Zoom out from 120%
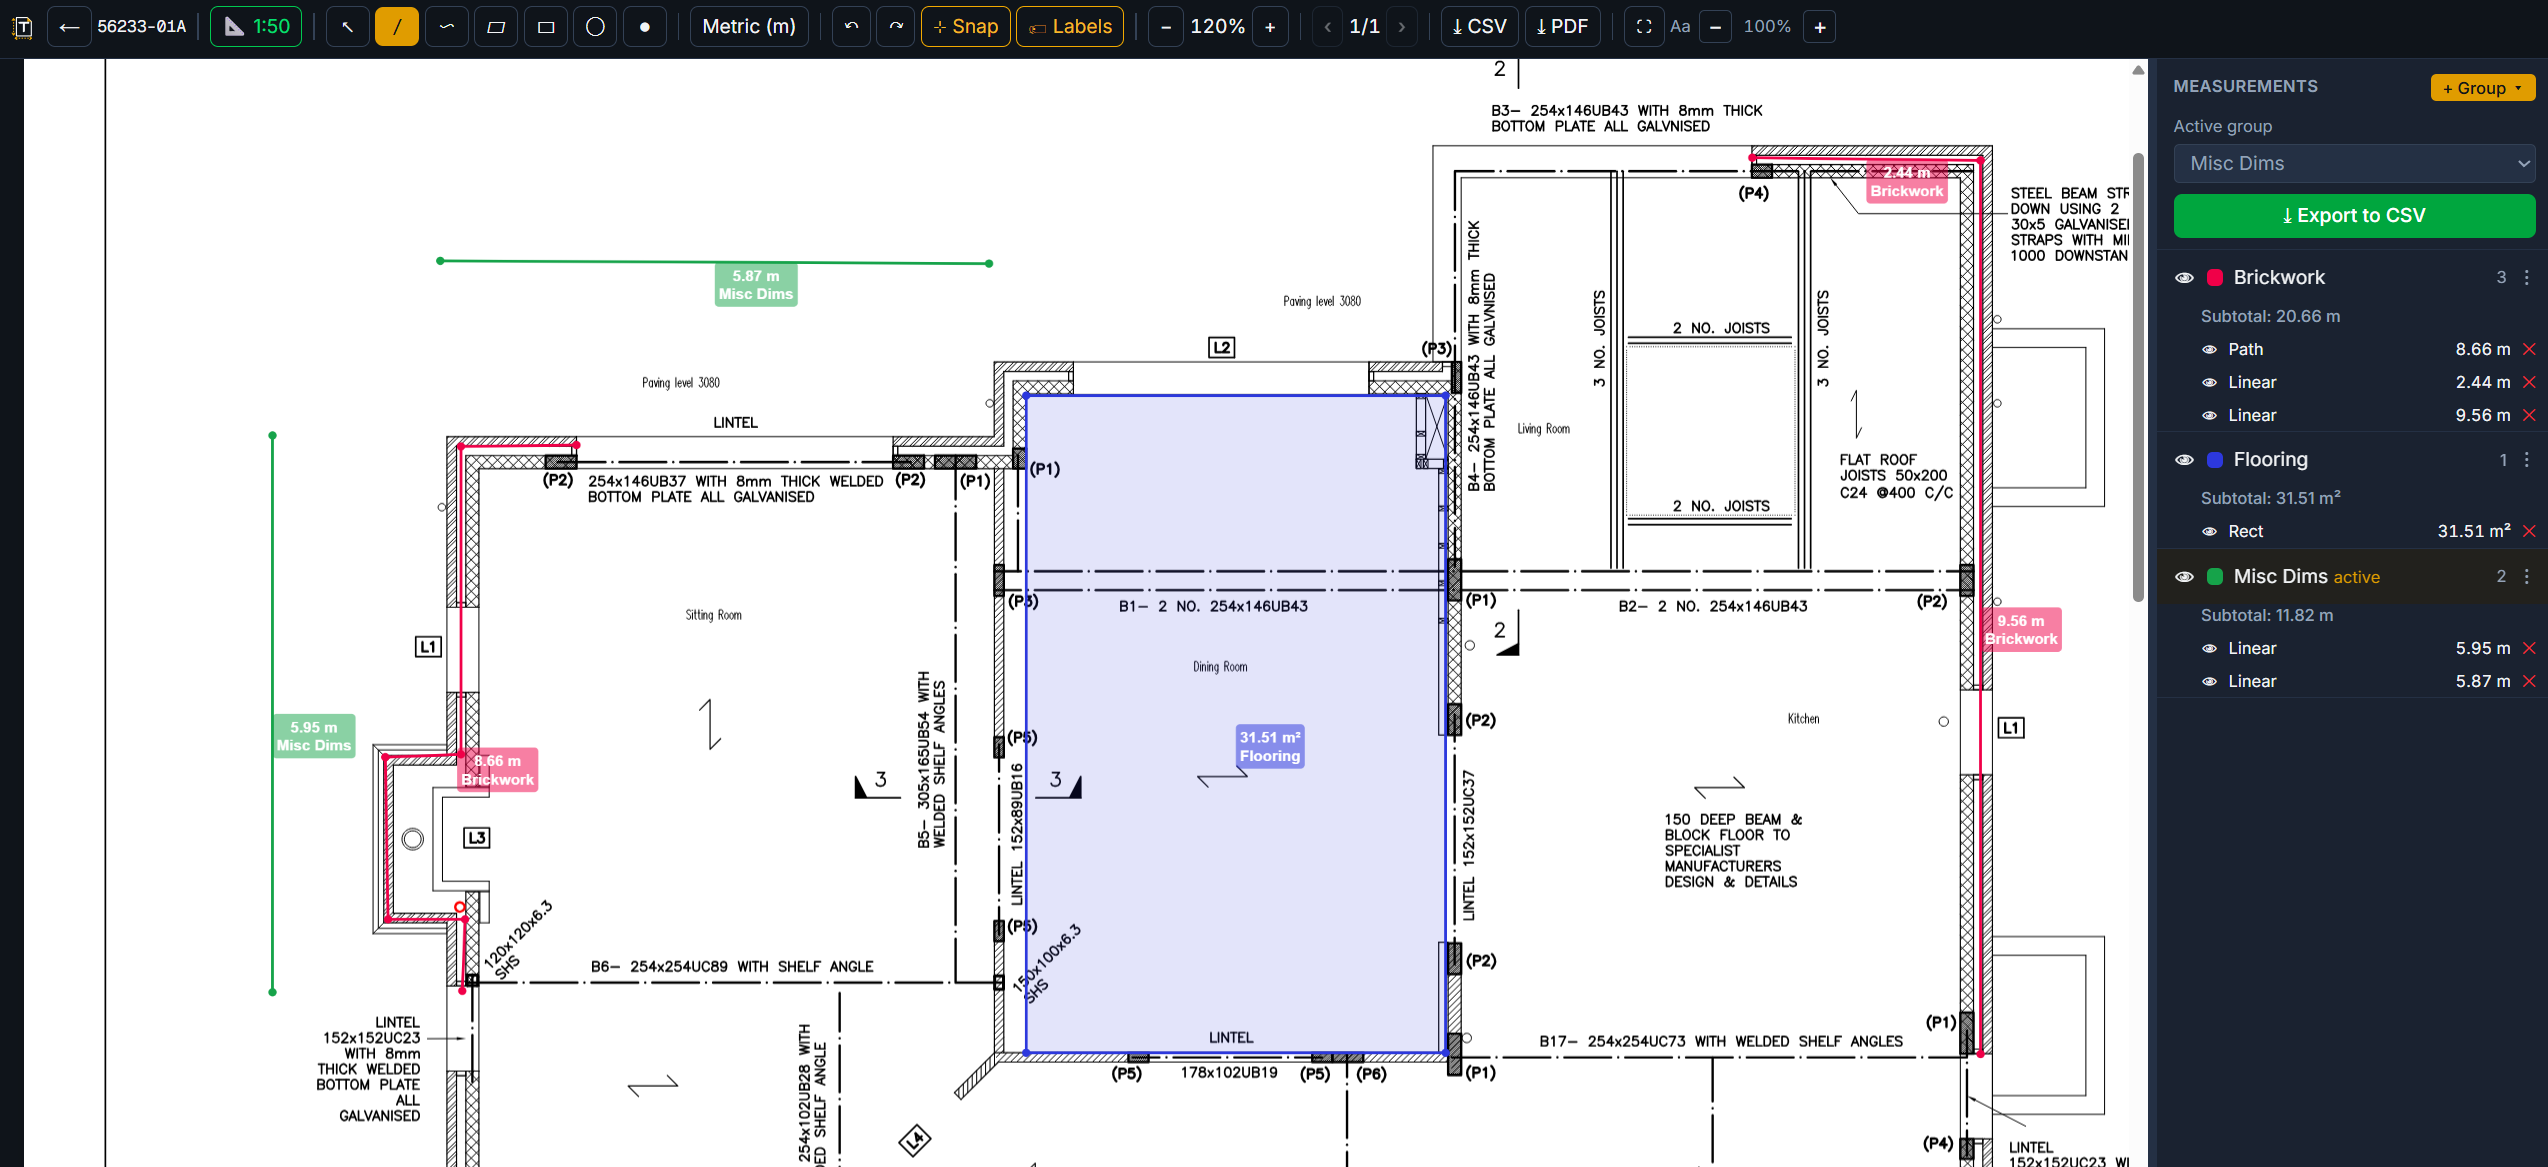The image size is (2548, 1167). 1166,27
